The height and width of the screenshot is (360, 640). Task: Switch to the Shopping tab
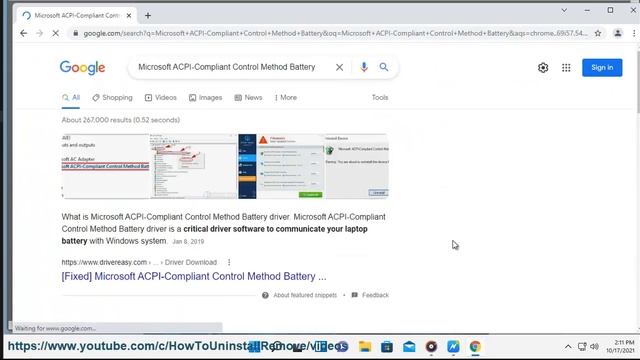pyautogui.click(x=113, y=98)
